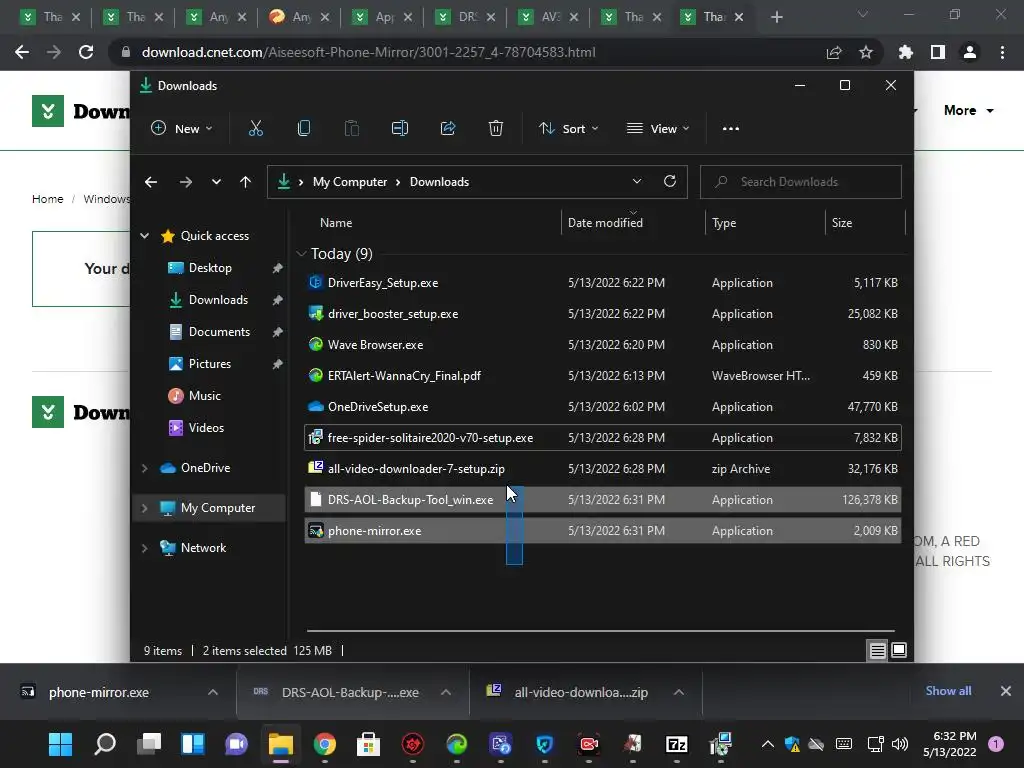Open Microsoft Store from taskbar
Image resolution: width=1024 pixels, height=768 pixels.
pos(368,744)
